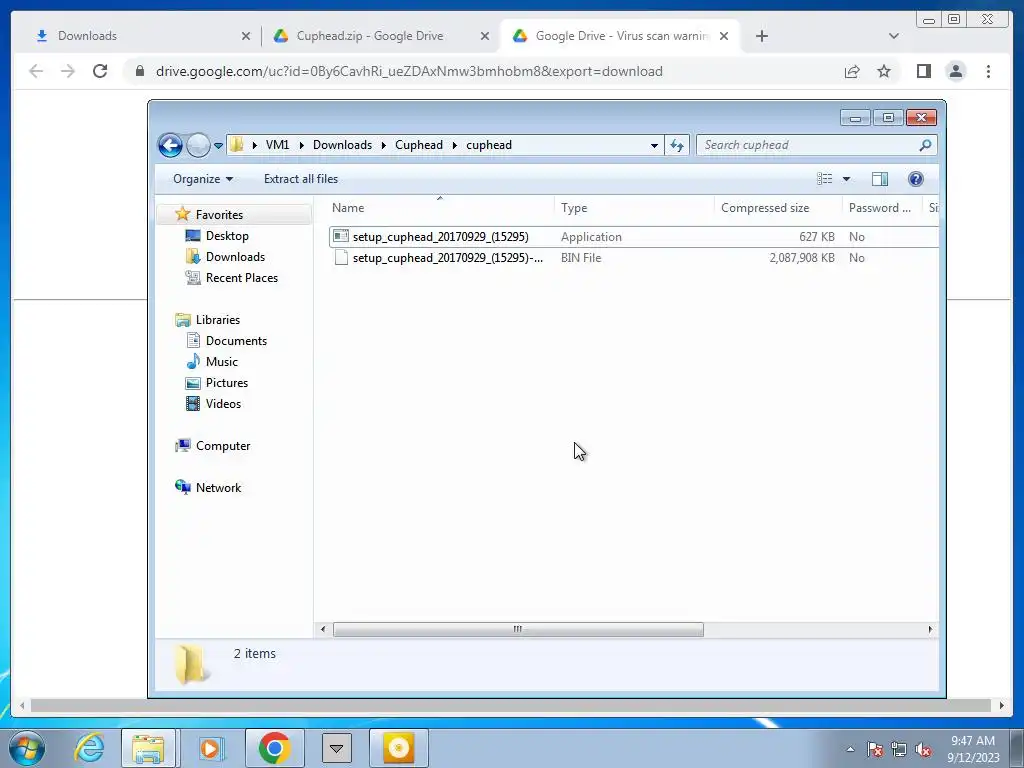Viewport: 1024px width, 768px height.
Task: Open Desktop in Favorites
Action: [227, 236]
